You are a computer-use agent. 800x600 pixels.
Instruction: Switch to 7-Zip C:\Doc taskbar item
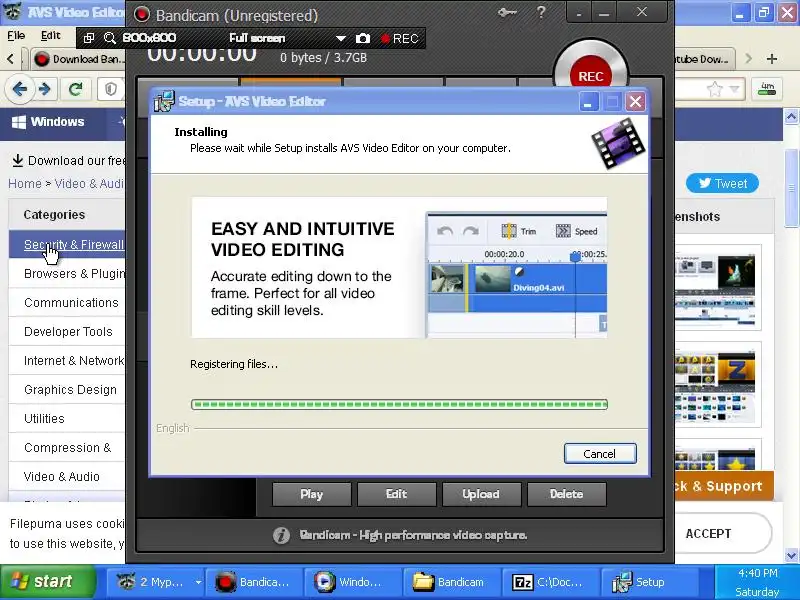549,582
